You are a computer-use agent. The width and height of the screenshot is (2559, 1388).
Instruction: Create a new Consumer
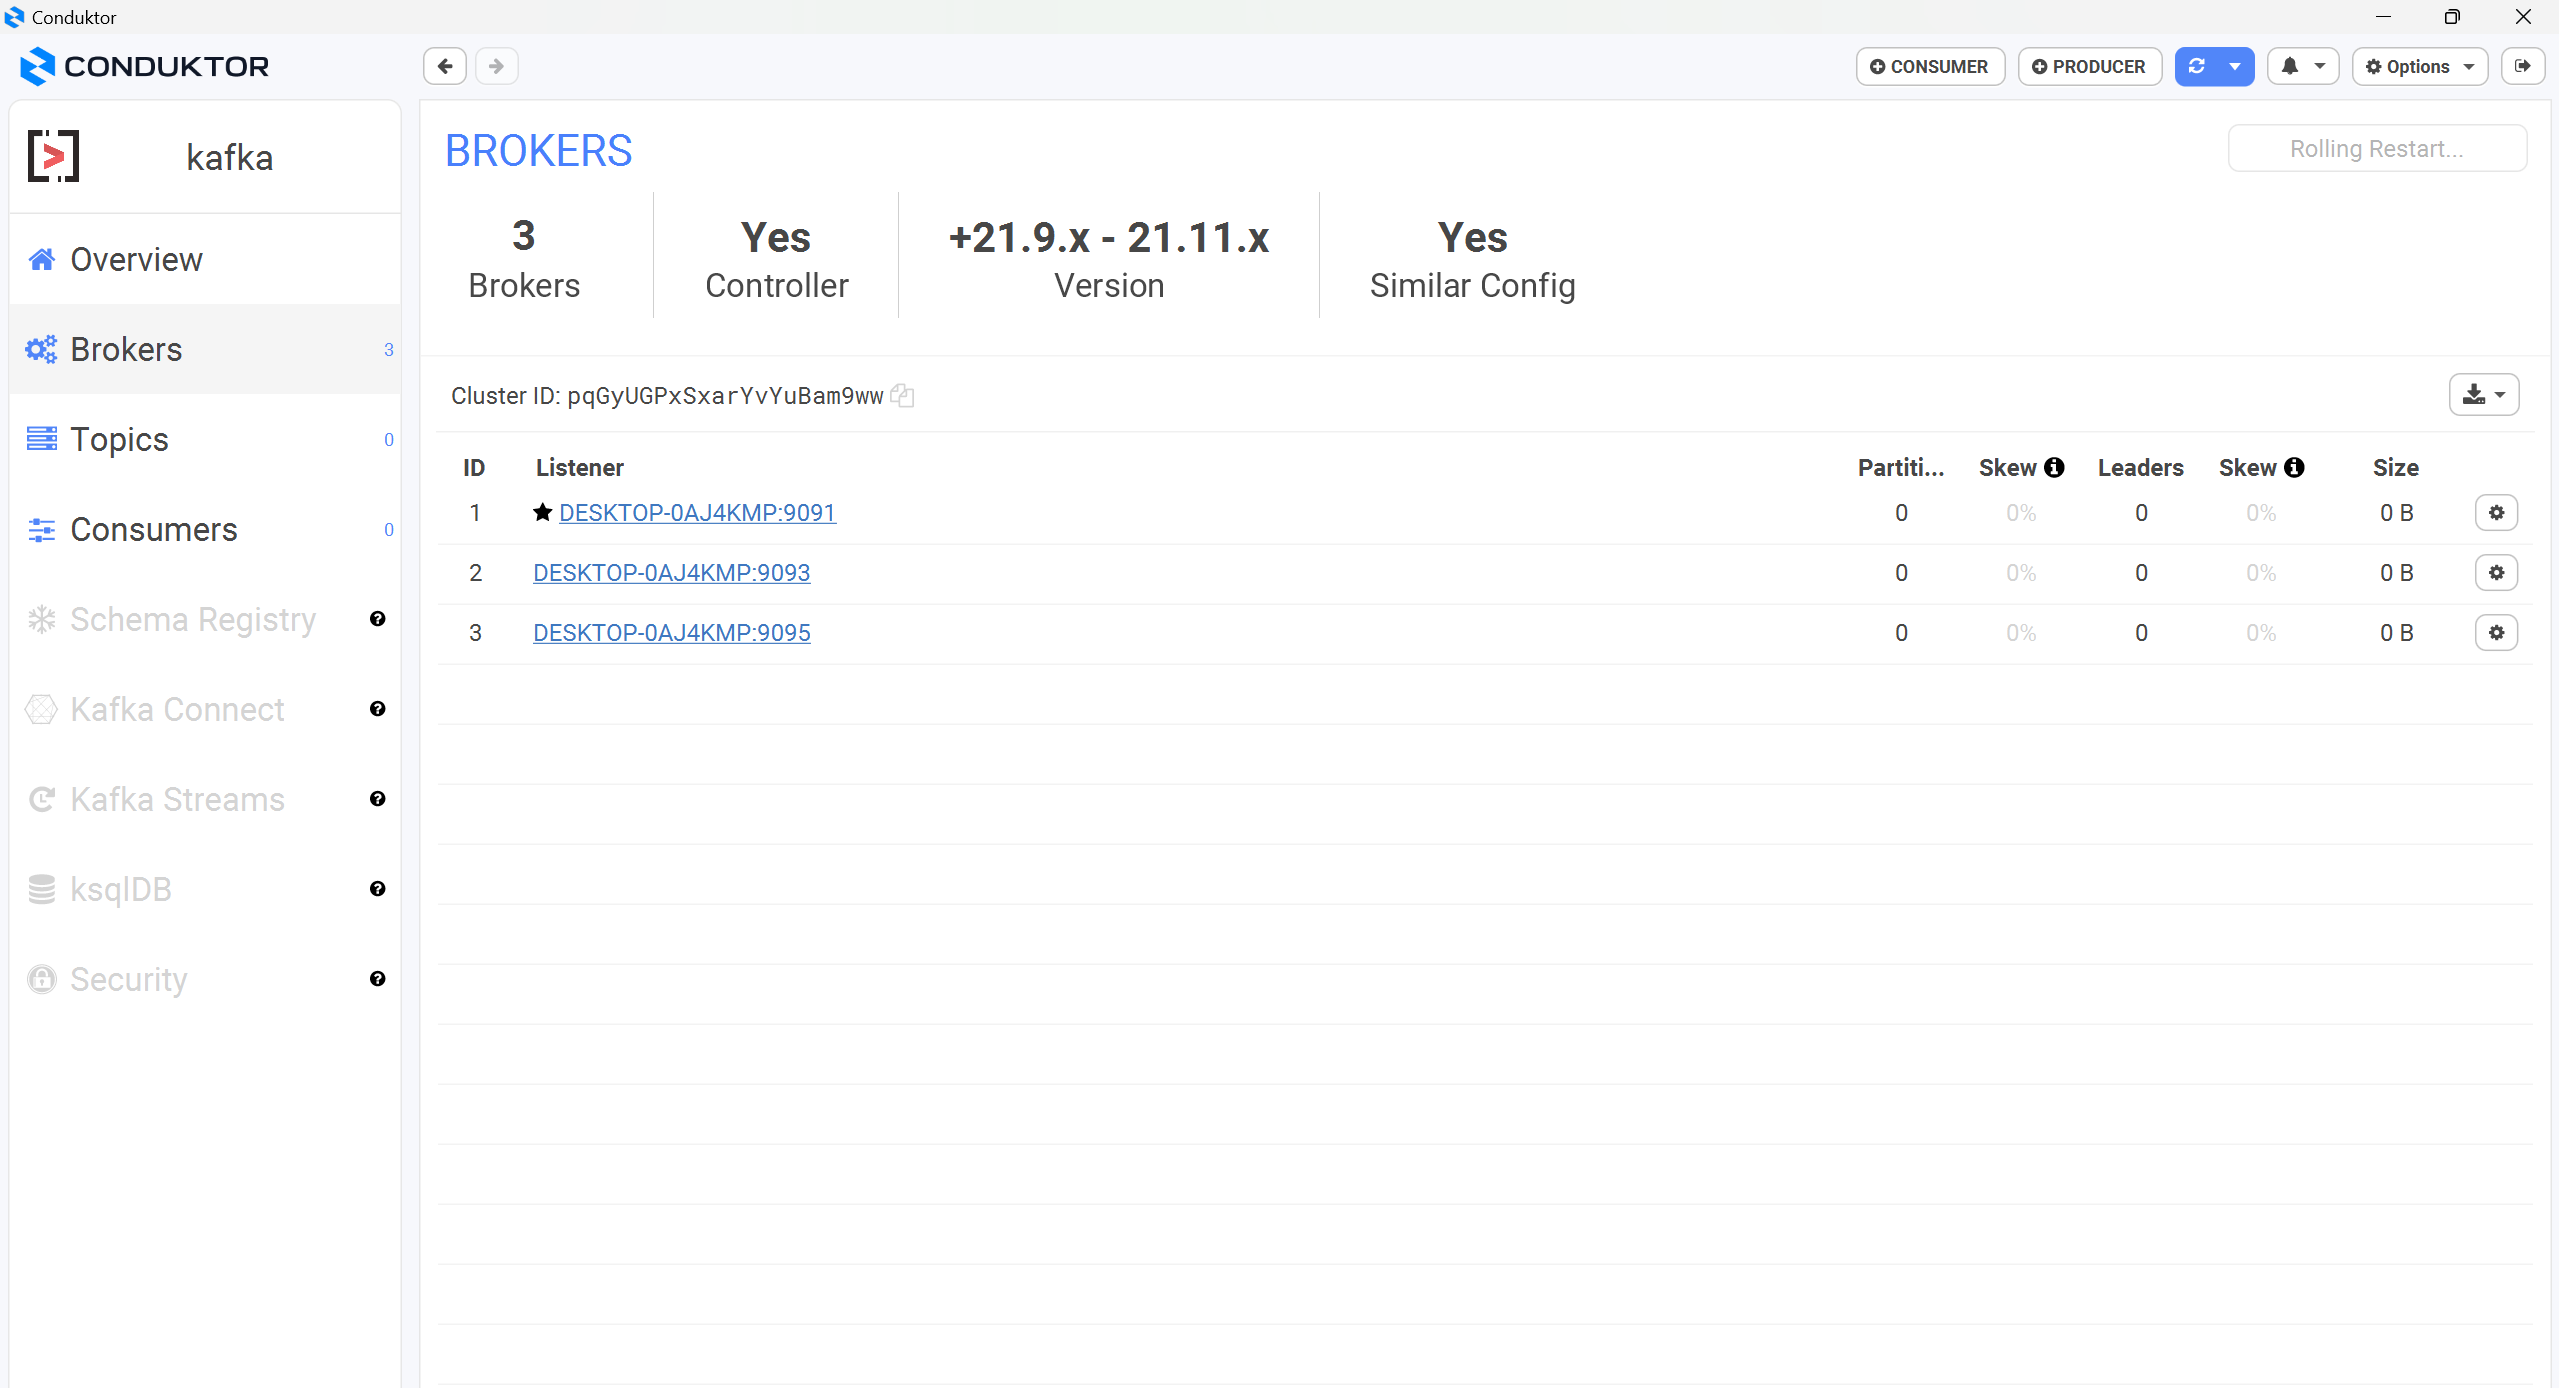coord(1929,66)
